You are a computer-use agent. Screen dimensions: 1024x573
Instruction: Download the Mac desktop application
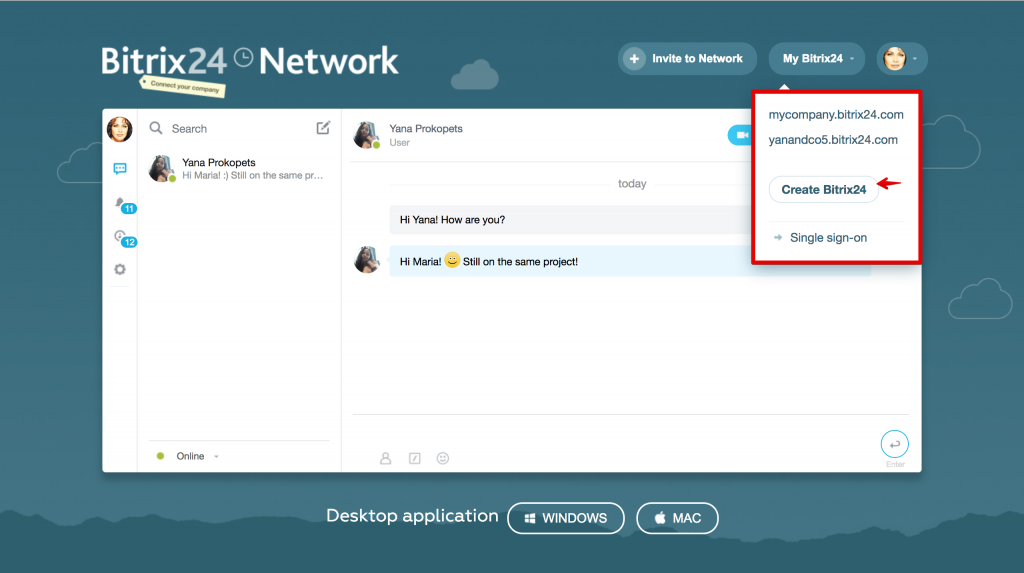(677, 518)
